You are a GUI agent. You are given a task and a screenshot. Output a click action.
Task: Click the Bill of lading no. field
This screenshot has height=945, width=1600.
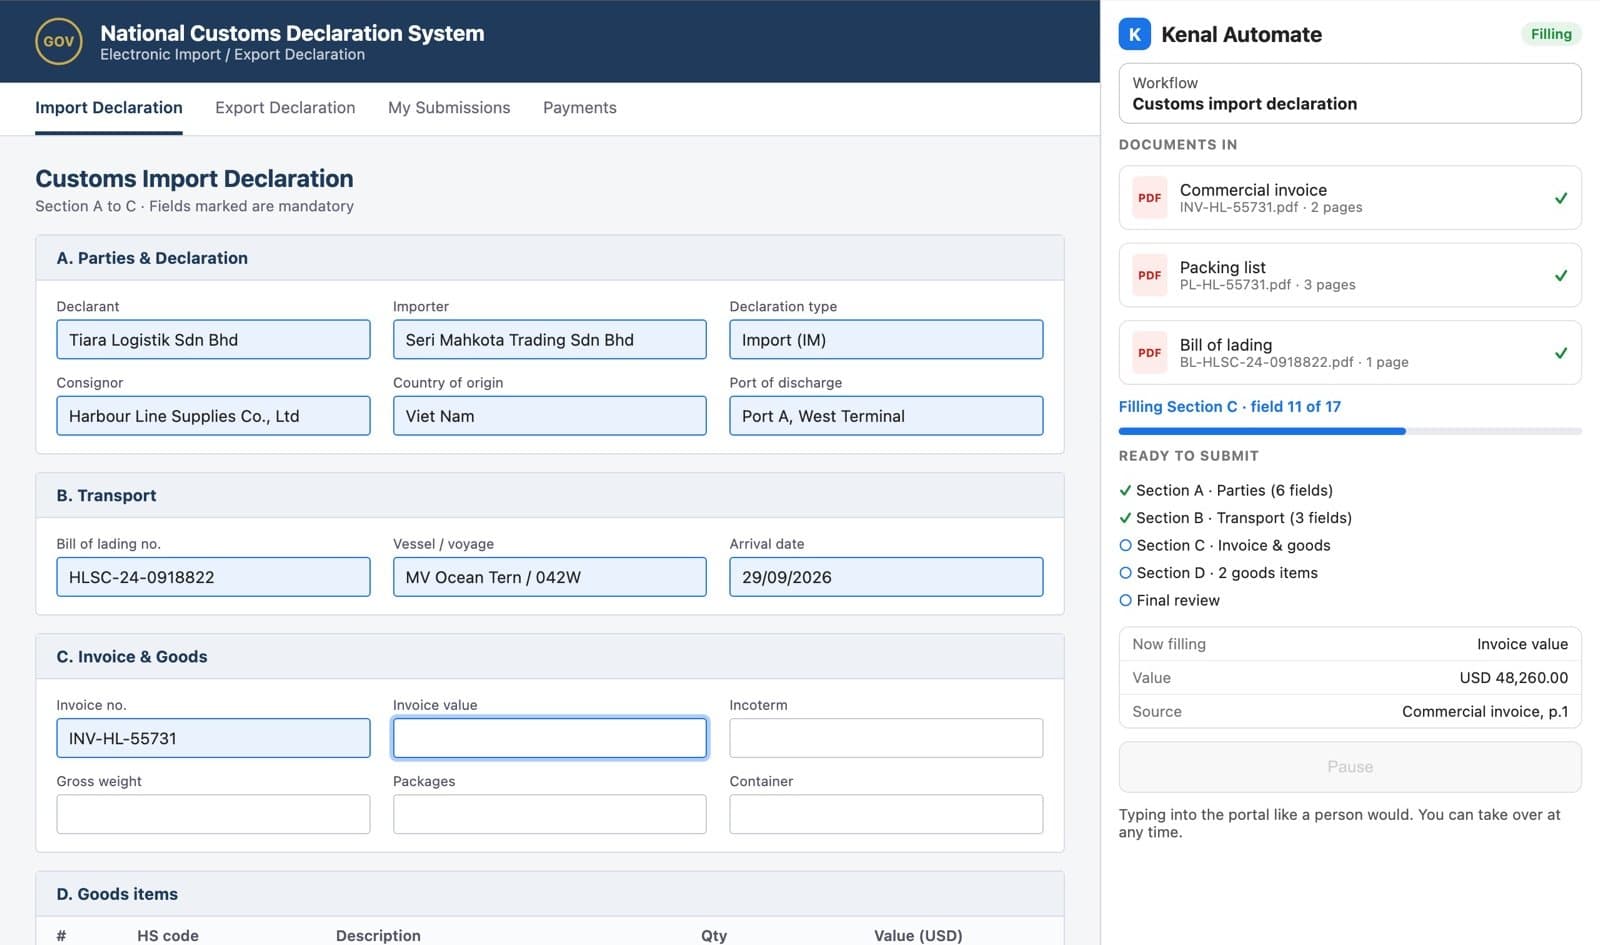[x=213, y=577]
